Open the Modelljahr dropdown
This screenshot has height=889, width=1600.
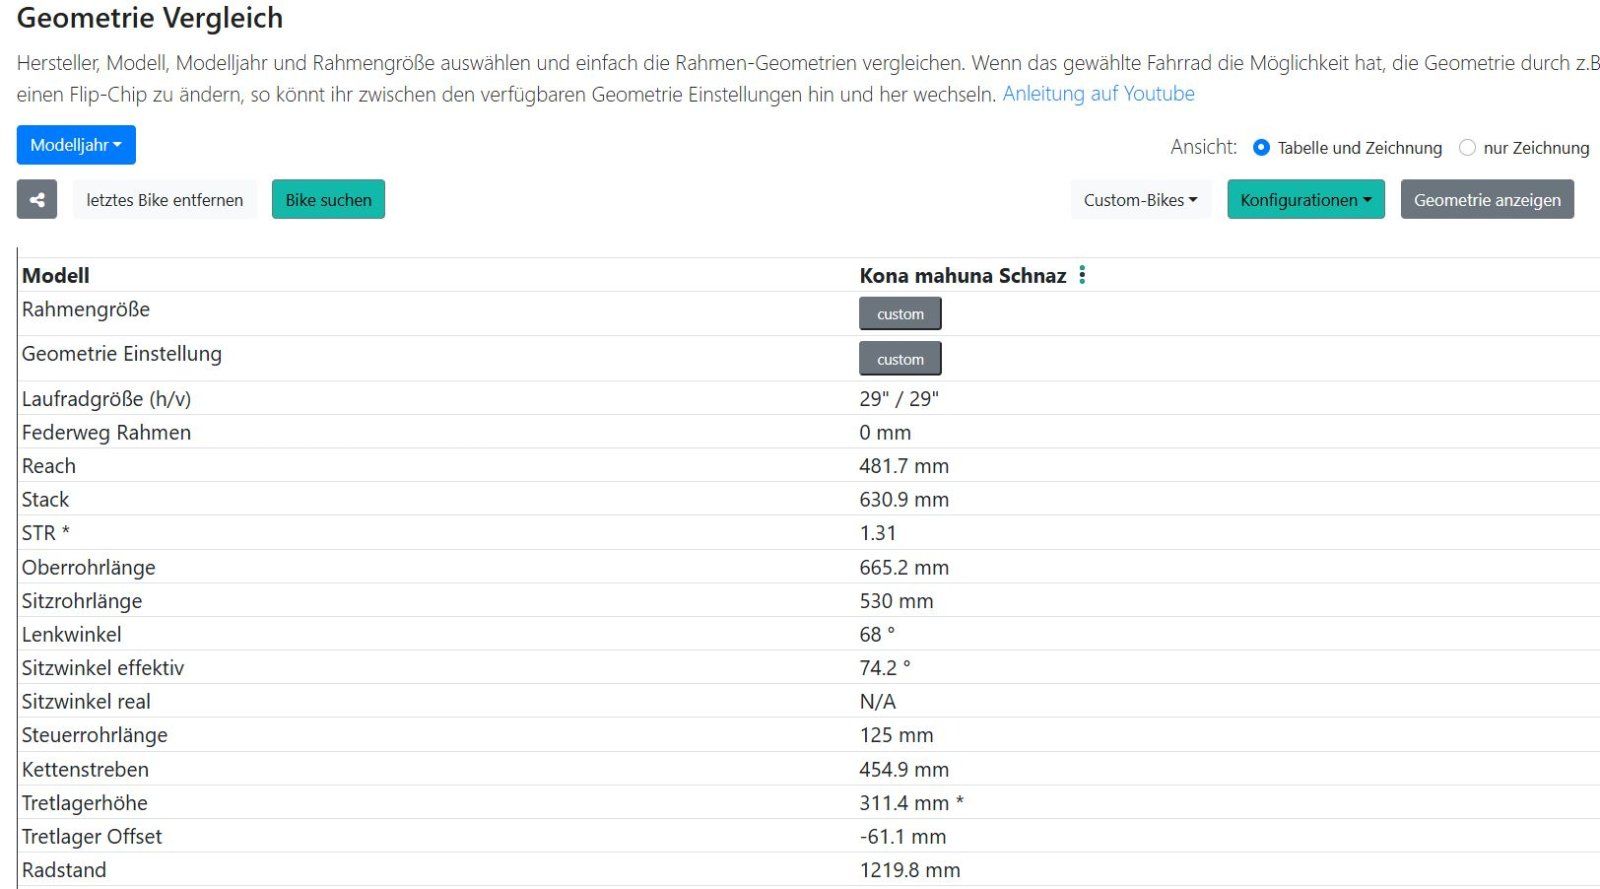coord(76,145)
